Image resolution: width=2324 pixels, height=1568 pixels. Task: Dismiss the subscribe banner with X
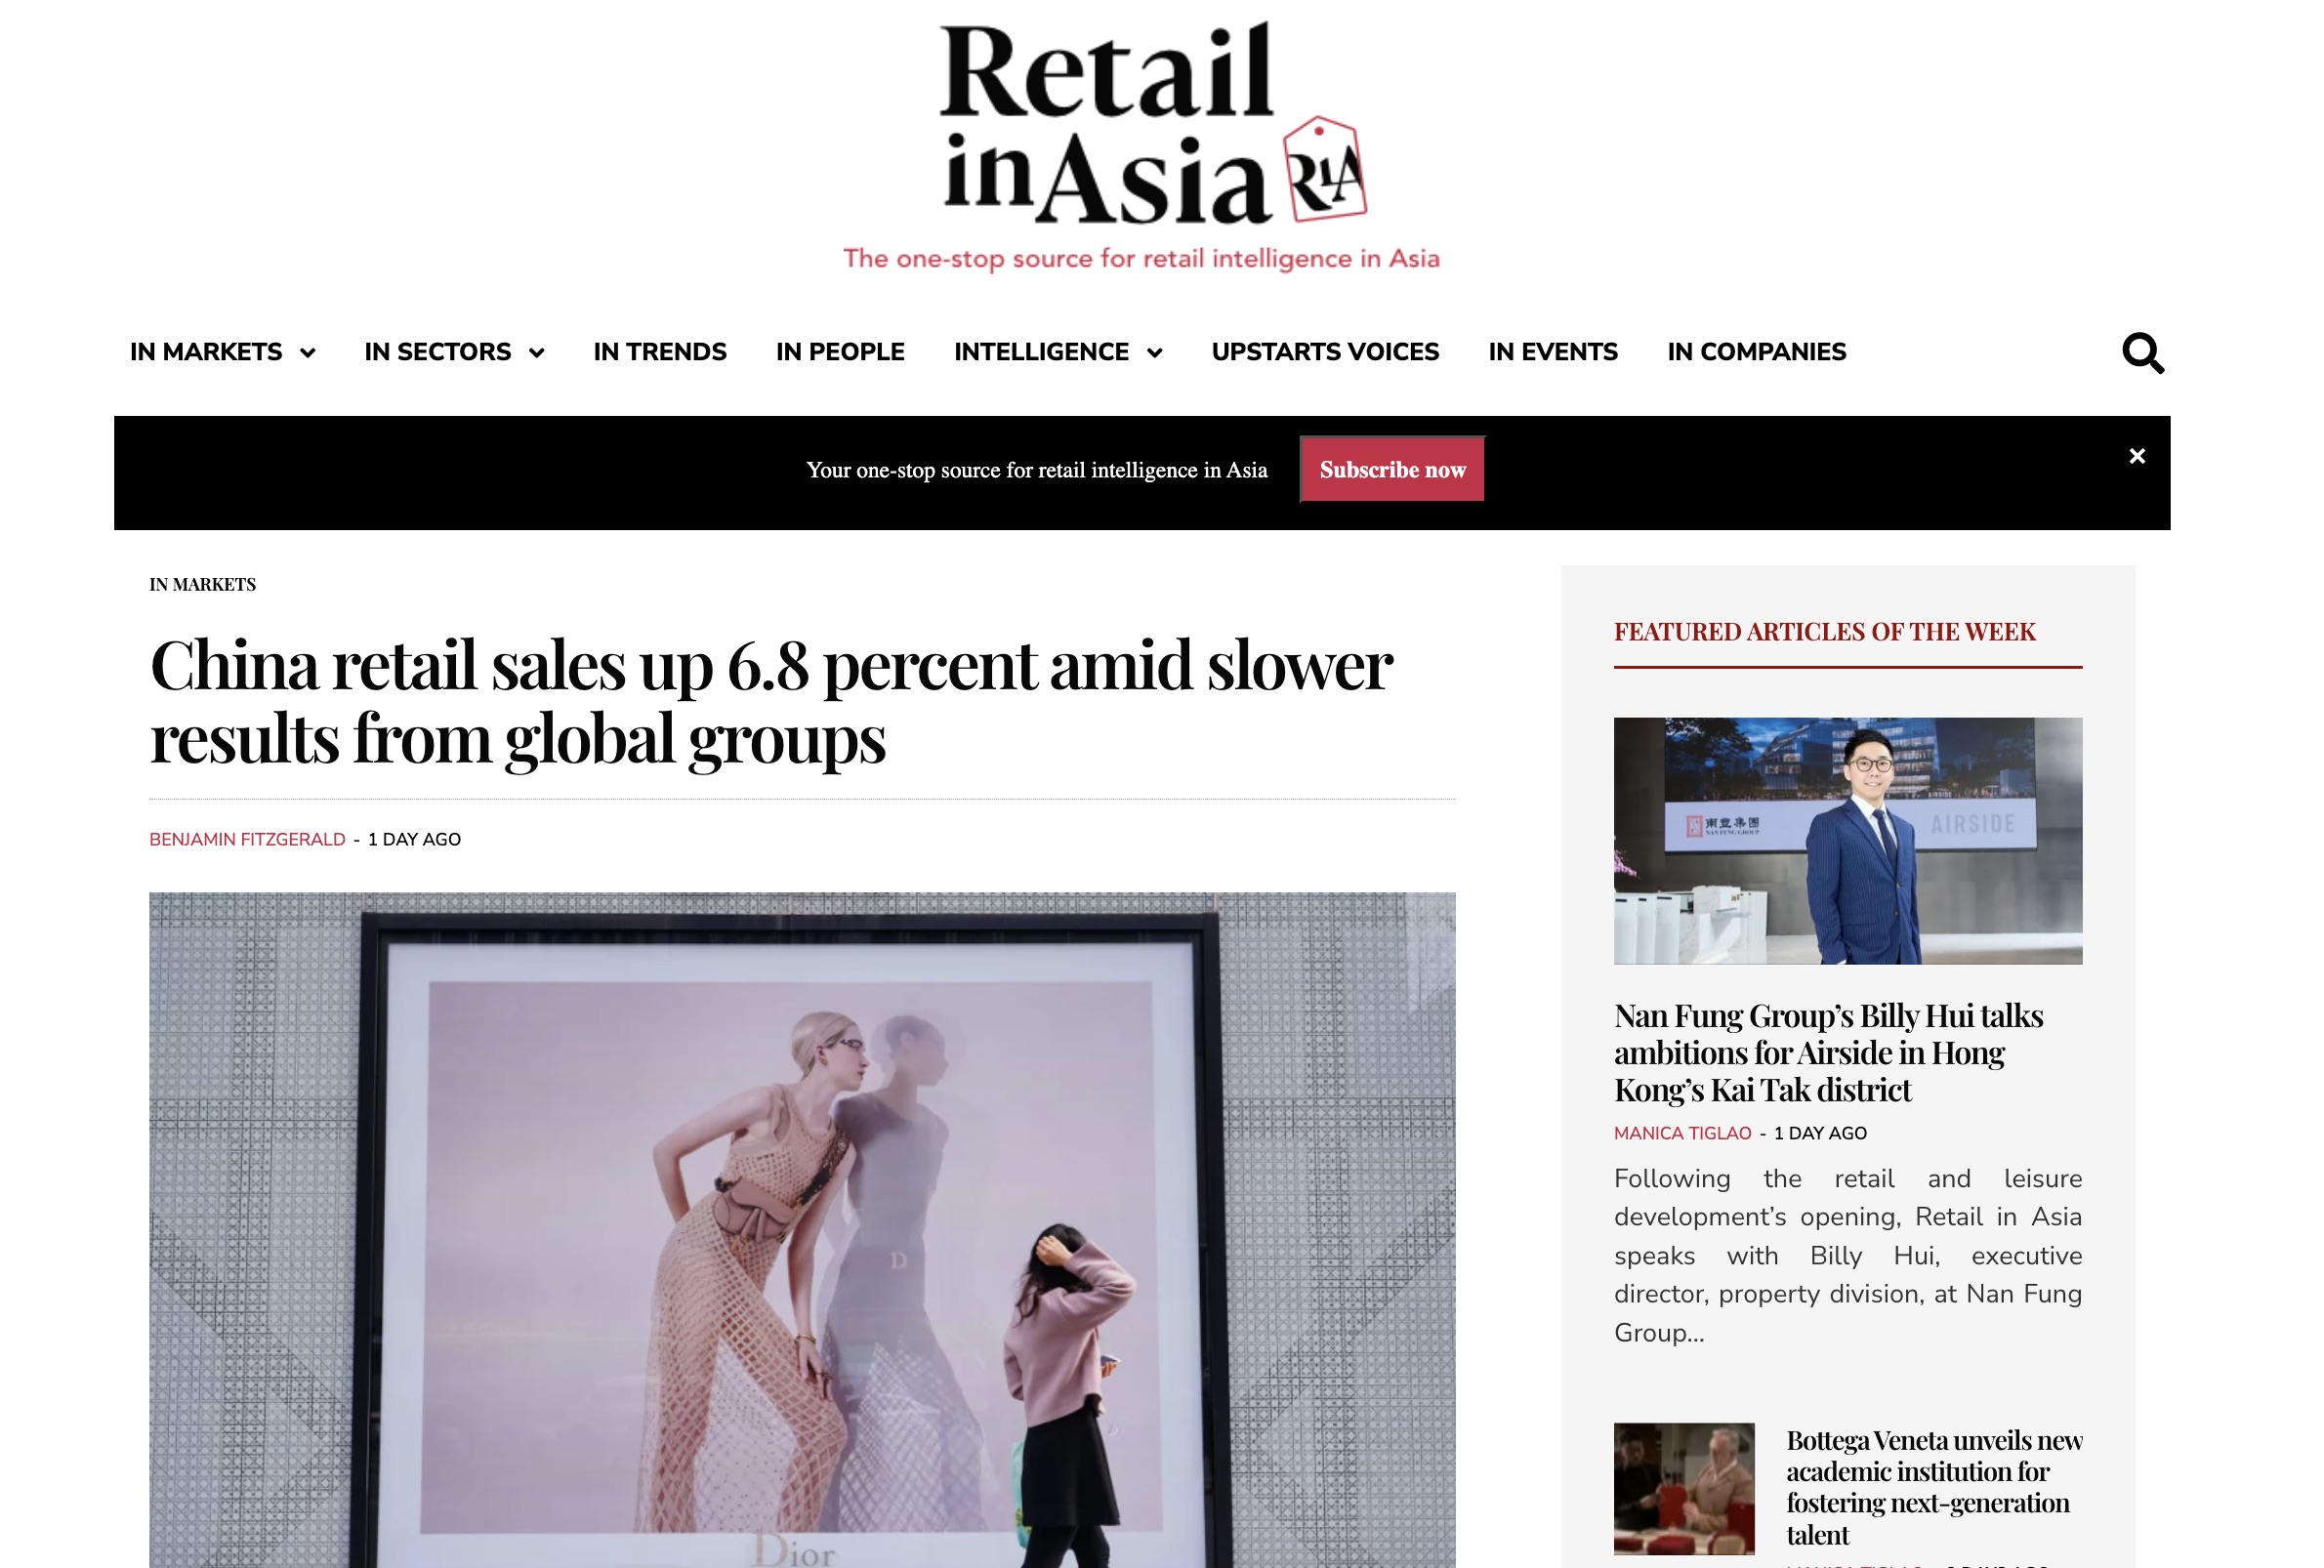click(x=2137, y=456)
